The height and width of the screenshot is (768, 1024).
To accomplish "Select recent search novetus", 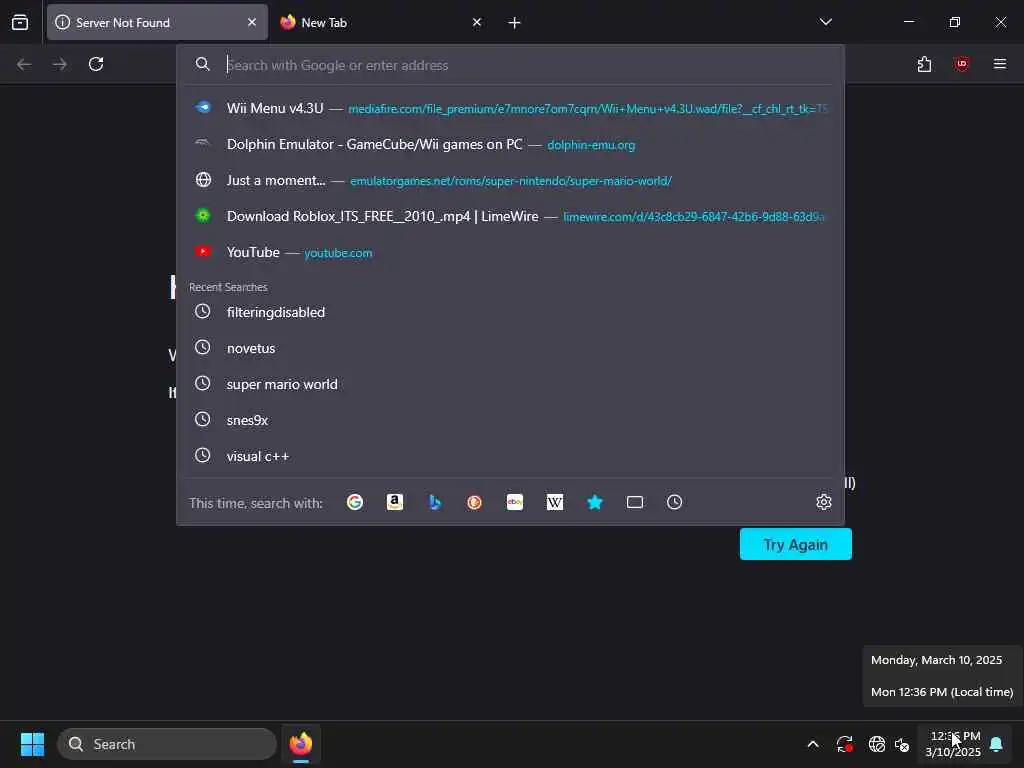I will tap(511, 348).
